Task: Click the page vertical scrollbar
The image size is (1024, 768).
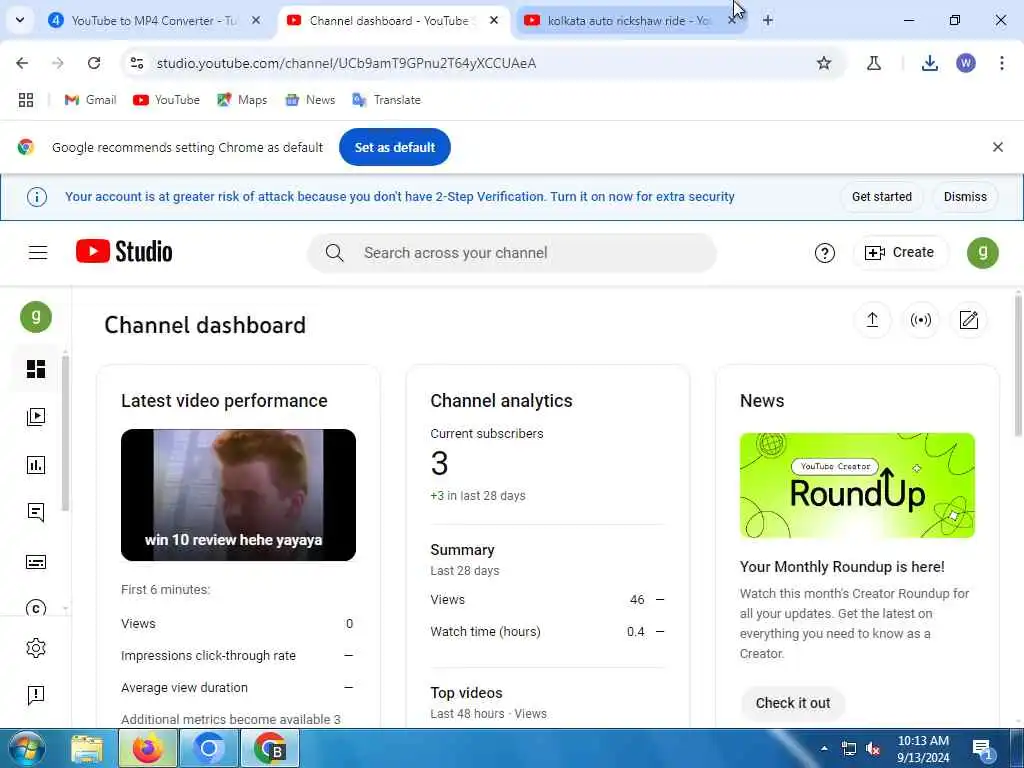Action: [x=1018, y=366]
